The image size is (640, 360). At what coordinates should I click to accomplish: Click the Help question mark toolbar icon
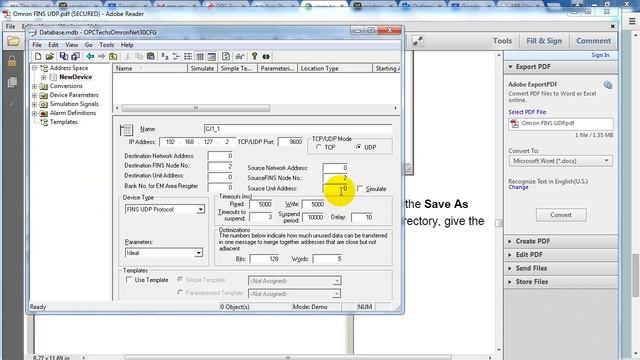click(x=254, y=56)
